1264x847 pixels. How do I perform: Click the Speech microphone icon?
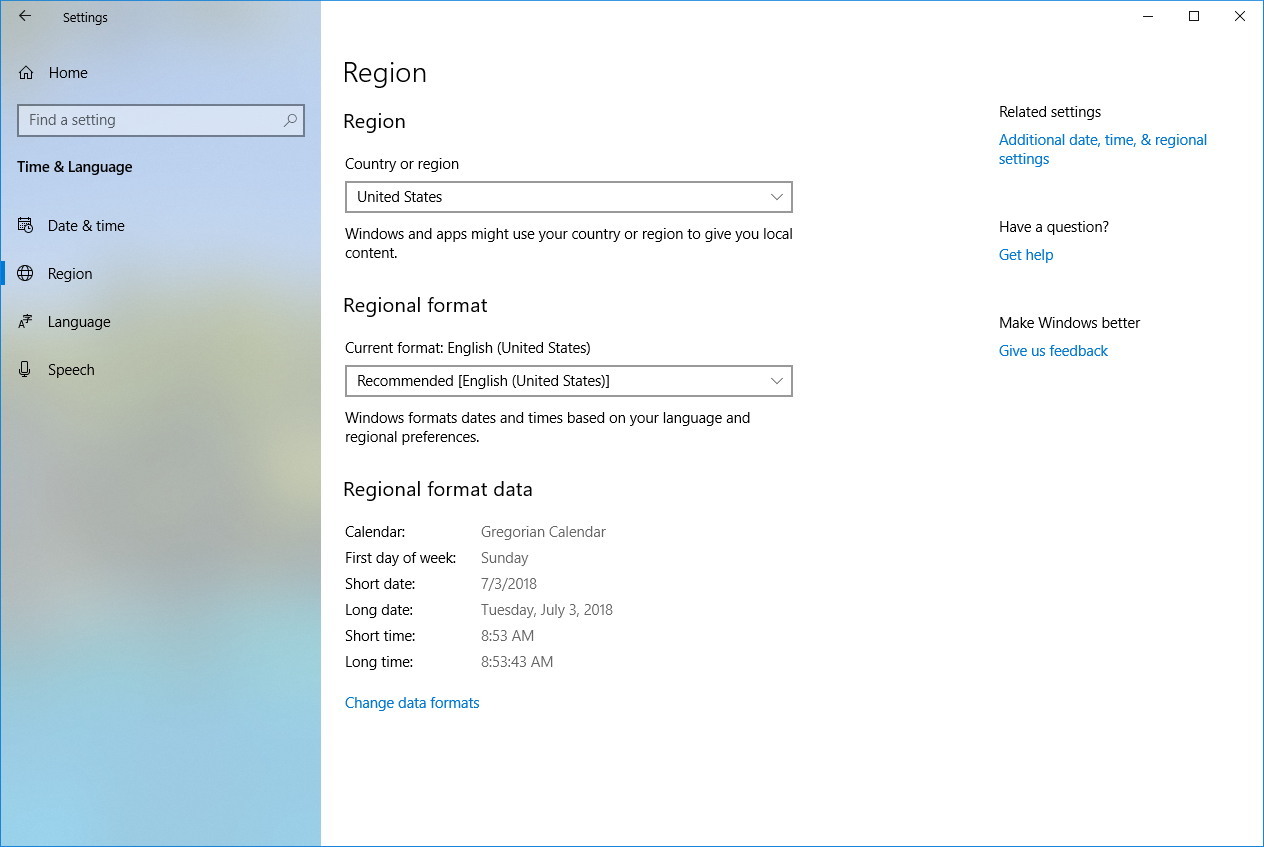tap(26, 370)
